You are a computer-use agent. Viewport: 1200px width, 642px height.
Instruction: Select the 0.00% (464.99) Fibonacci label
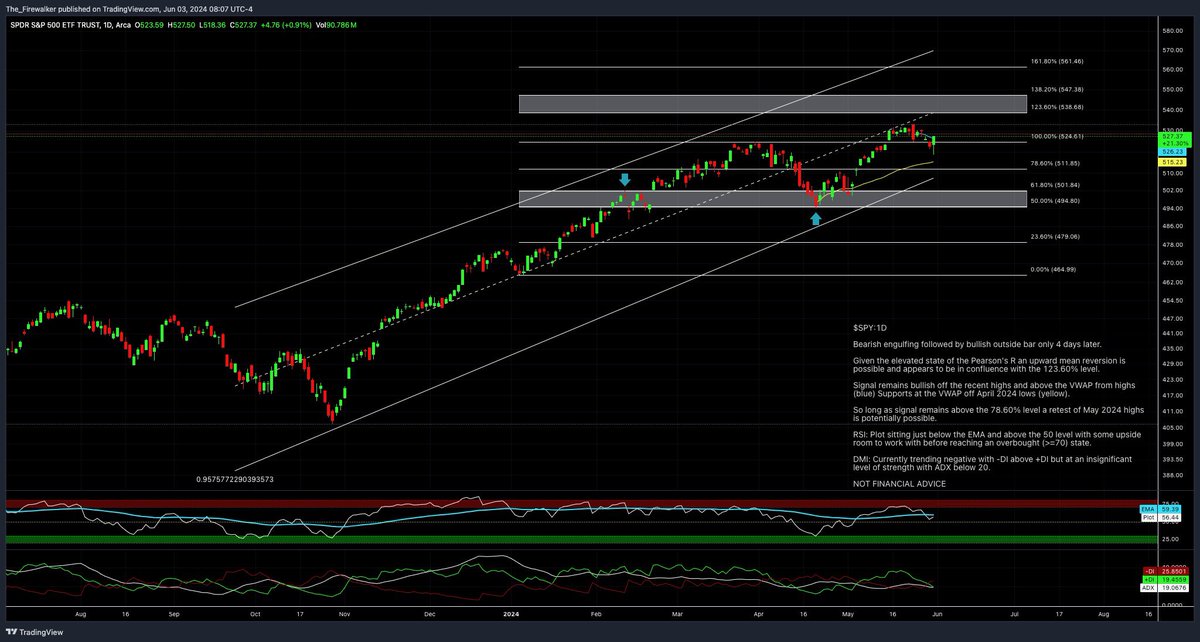(1055, 270)
